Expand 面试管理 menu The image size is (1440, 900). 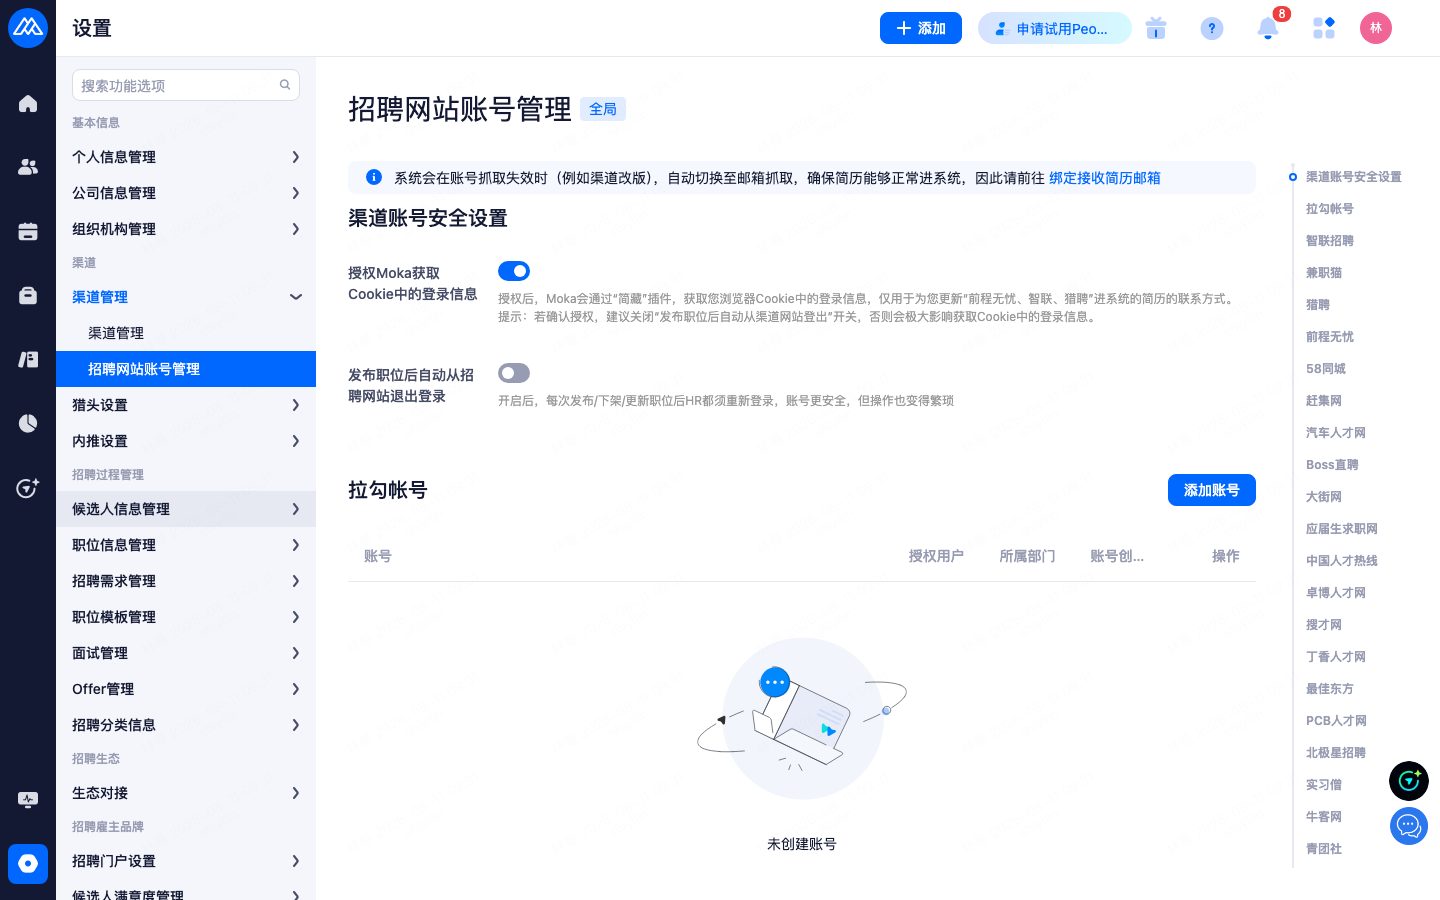[186, 653]
